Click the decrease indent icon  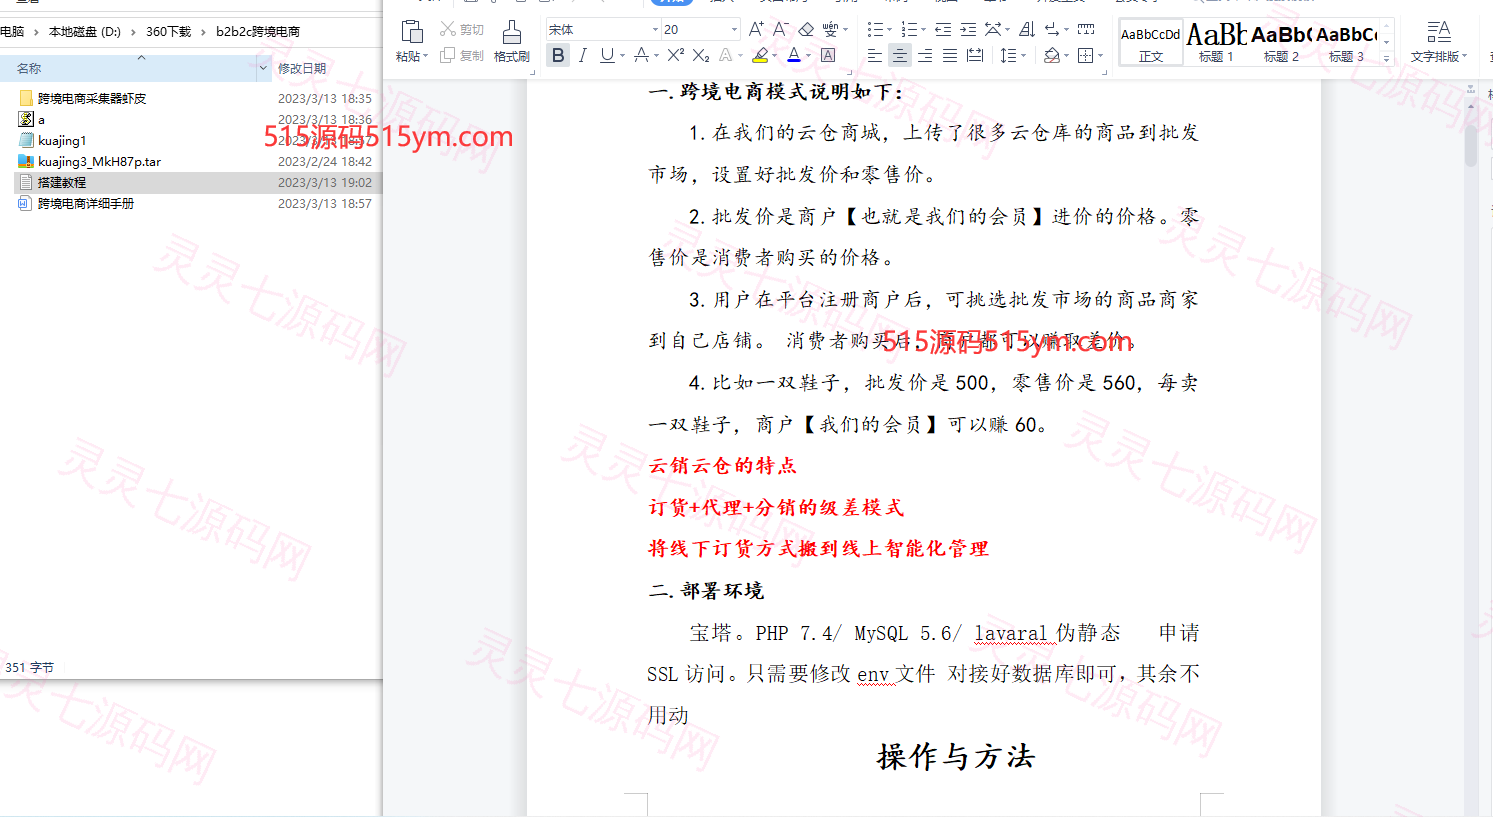coord(943,29)
